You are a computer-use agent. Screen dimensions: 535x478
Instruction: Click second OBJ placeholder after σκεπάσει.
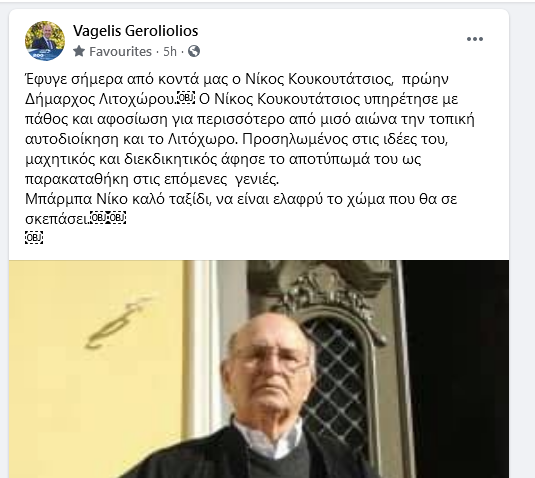(117, 217)
